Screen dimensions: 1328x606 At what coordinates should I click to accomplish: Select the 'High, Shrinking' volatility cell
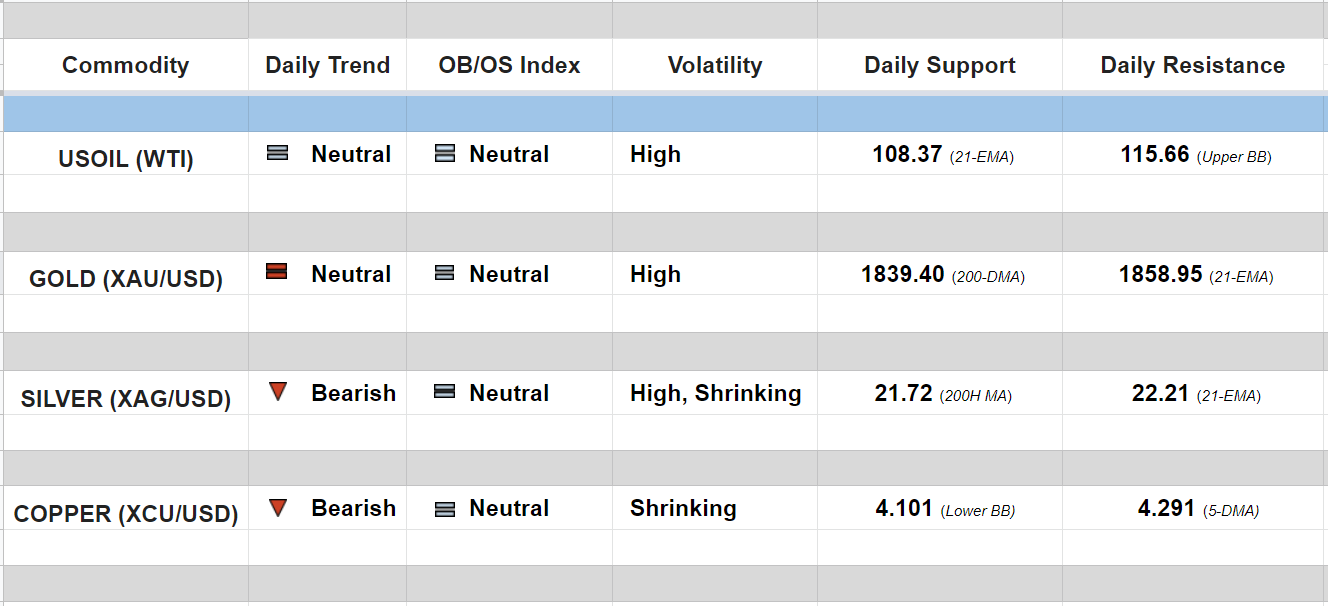click(715, 394)
